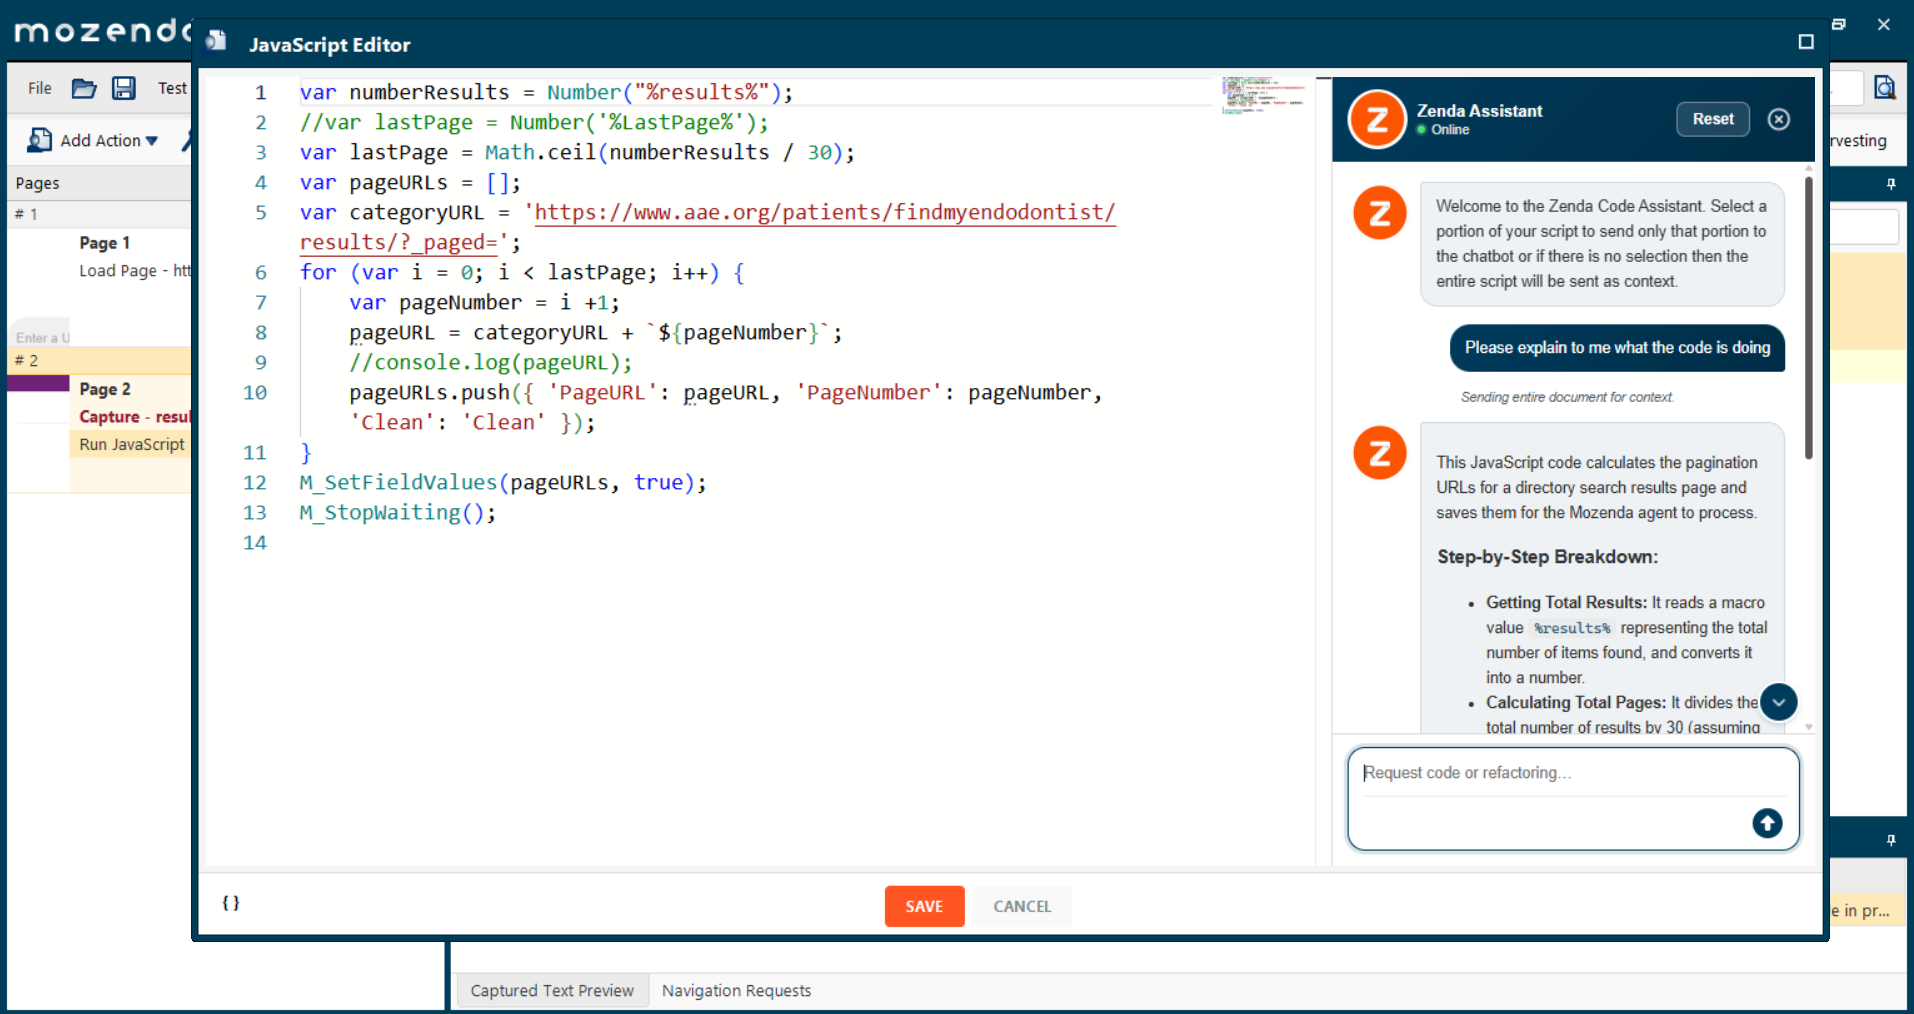Select the Capture action under Page 2

134,417
